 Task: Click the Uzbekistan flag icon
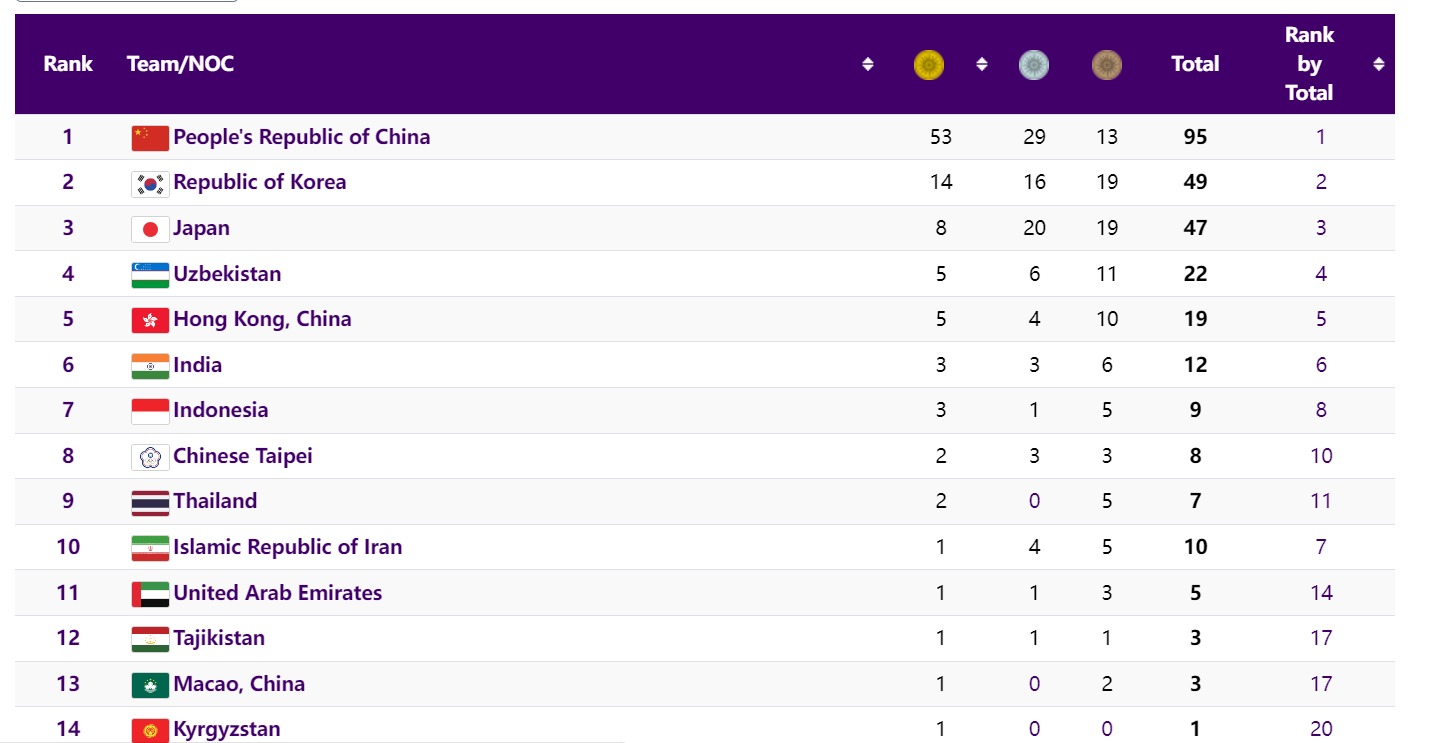pos(150,275)
